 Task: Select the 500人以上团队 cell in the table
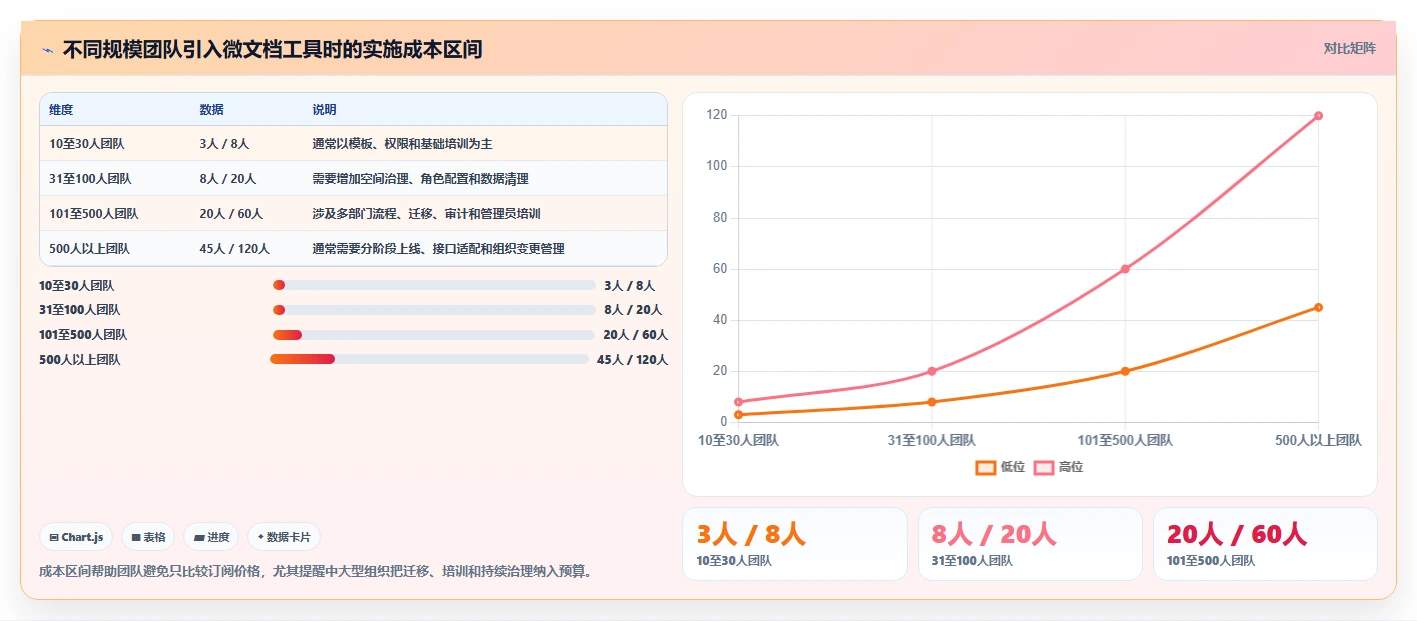point(89,249)
